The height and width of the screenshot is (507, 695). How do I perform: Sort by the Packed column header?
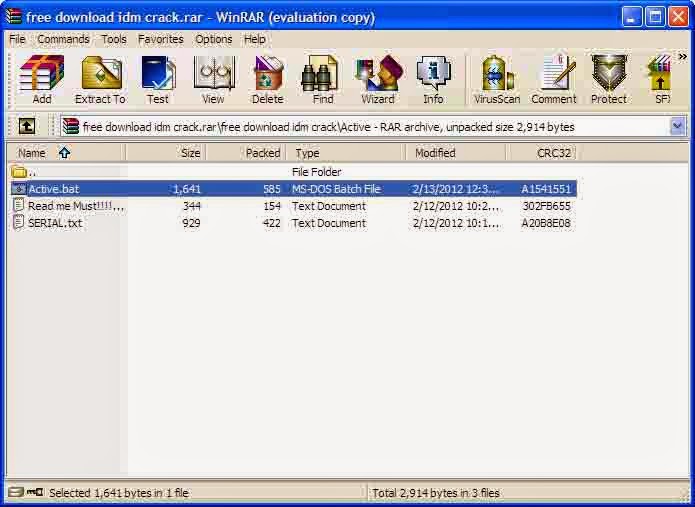(246, 153)
